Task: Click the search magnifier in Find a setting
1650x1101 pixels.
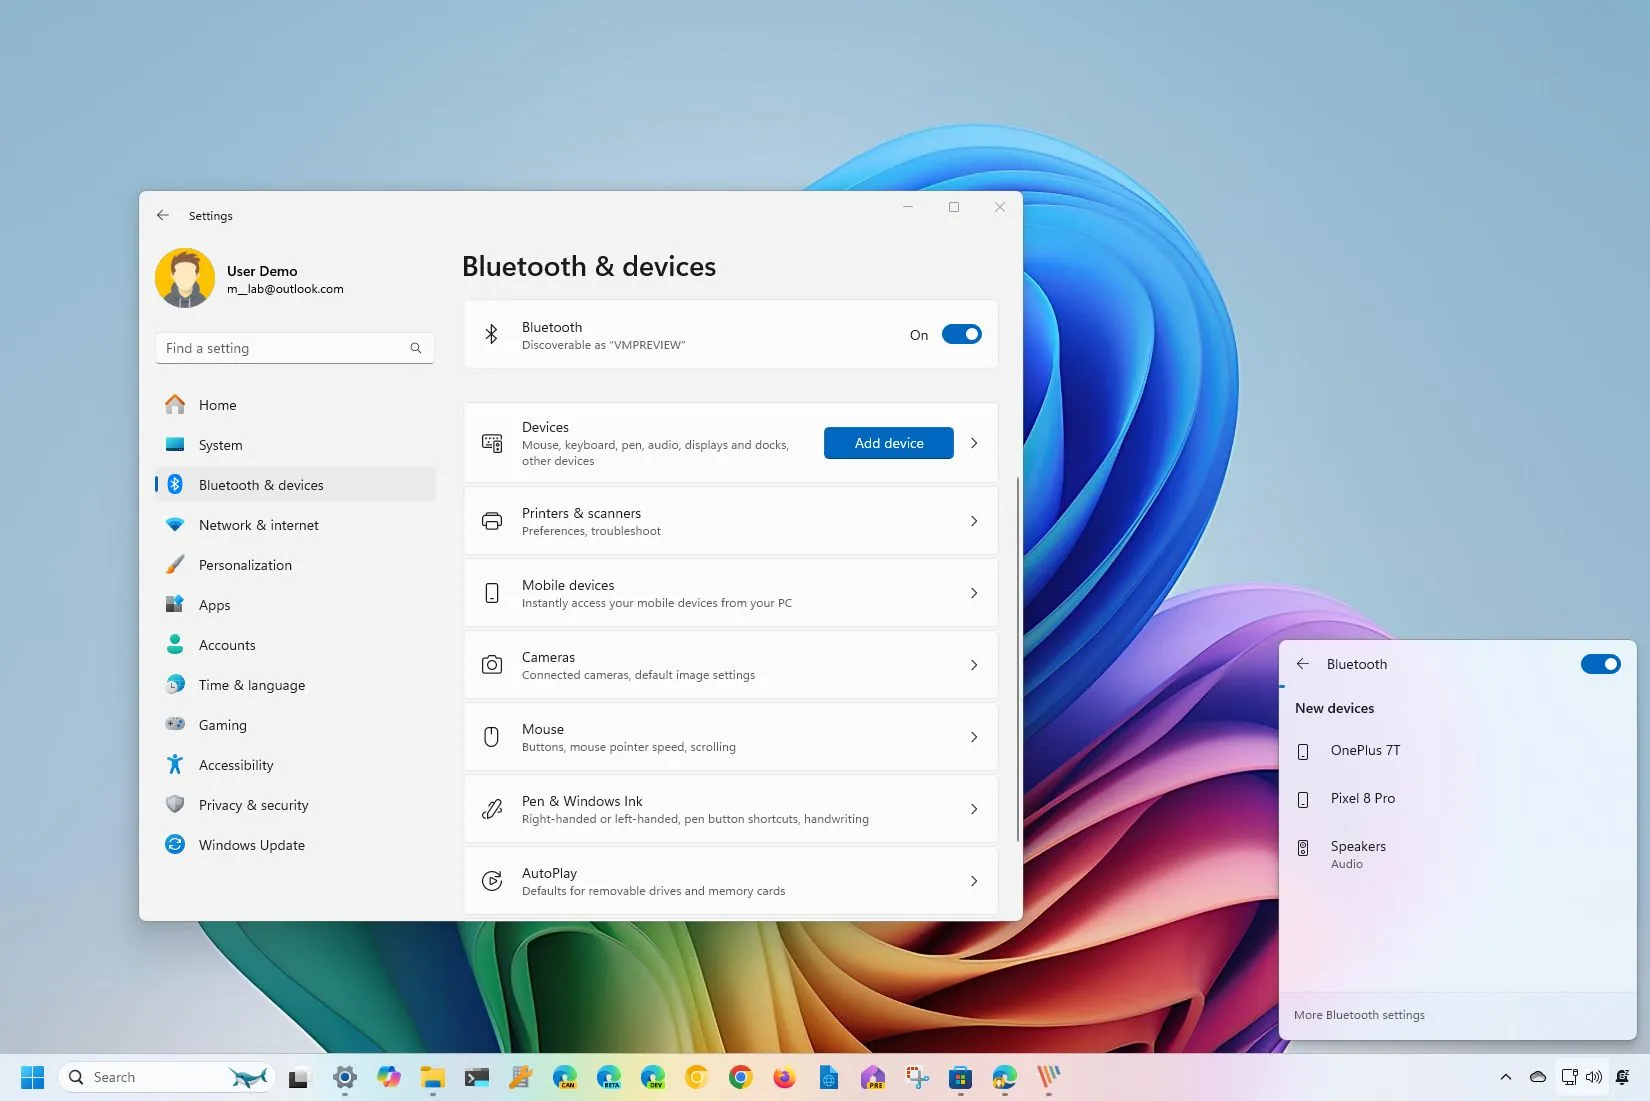Action: coord(416,348)
